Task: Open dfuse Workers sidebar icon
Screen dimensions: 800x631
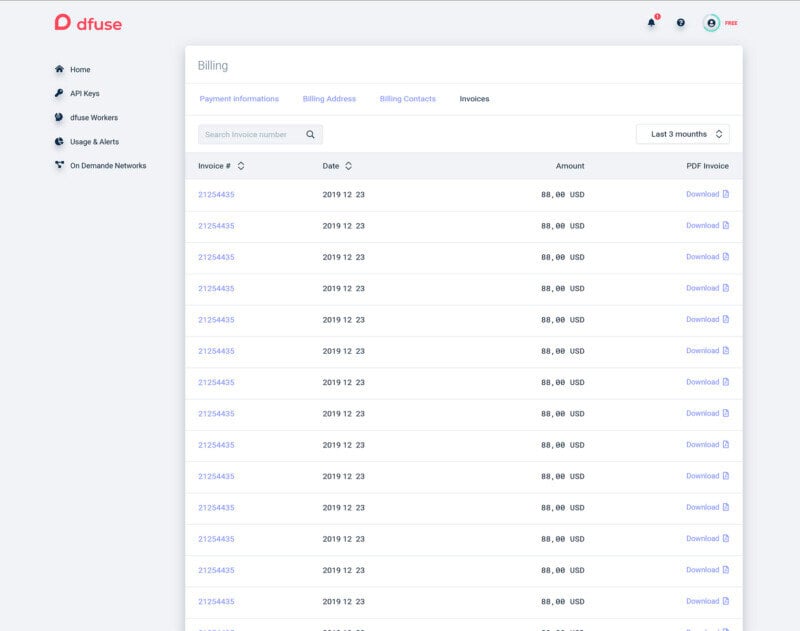Action: tap(59, 117)
